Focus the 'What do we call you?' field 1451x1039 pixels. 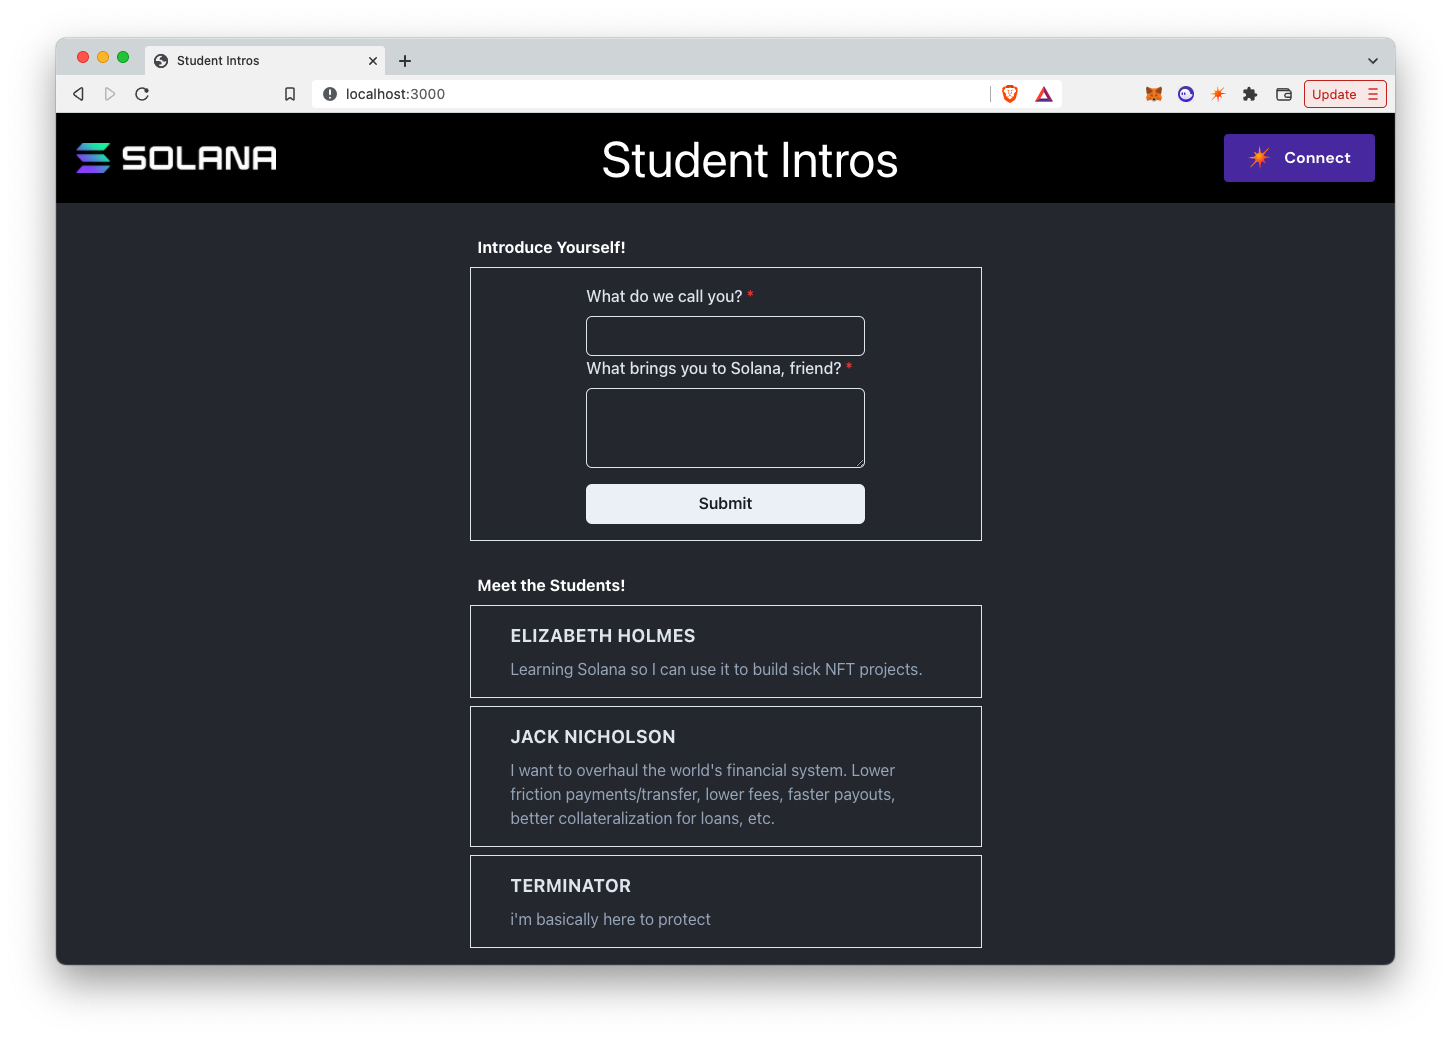tap(725, 336)
